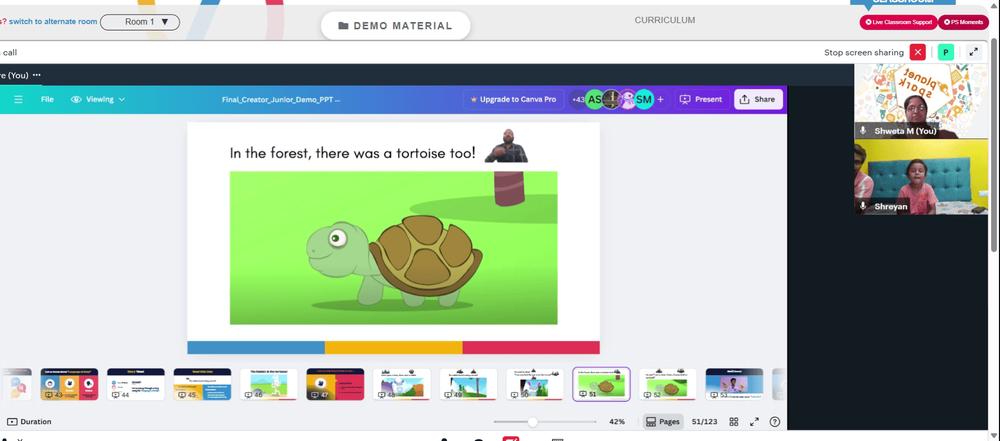Toggle the Pages view button
The height and width of the screenshot is (441, 1000).
663,422
